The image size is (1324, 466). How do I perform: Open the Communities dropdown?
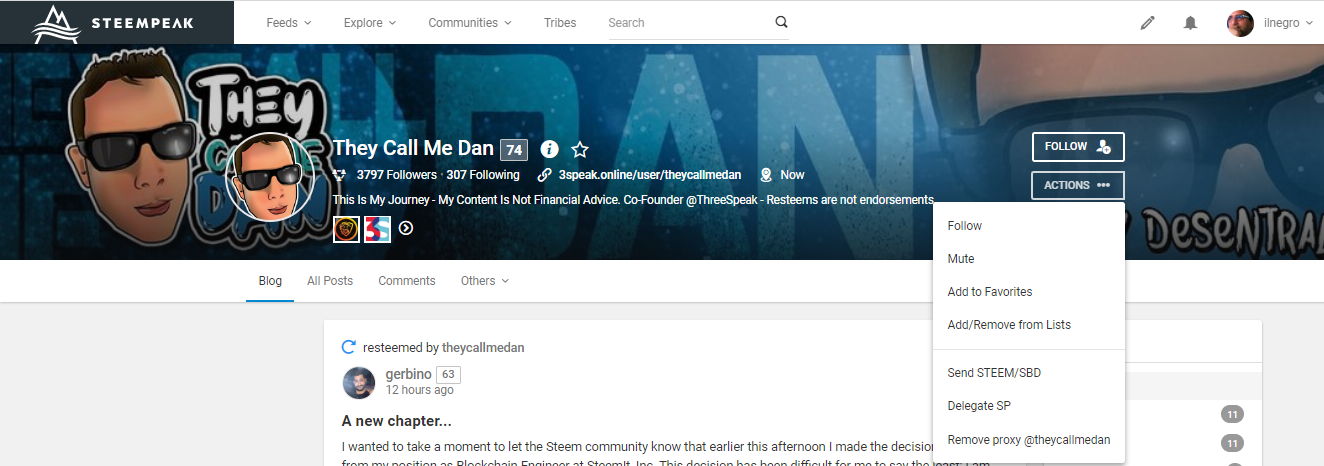click(x=469, y=22)
